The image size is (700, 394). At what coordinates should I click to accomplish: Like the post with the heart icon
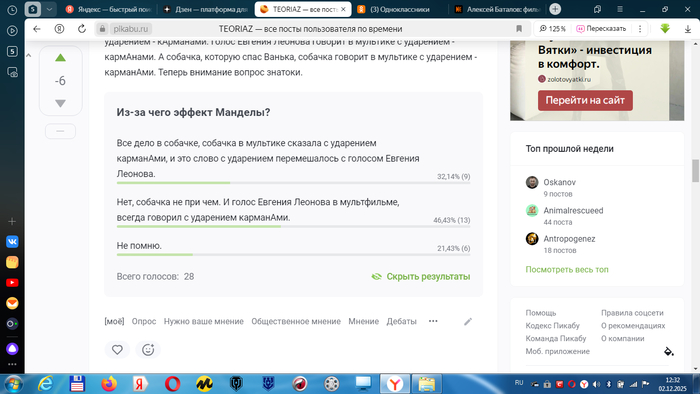click(x=117, y=350)
